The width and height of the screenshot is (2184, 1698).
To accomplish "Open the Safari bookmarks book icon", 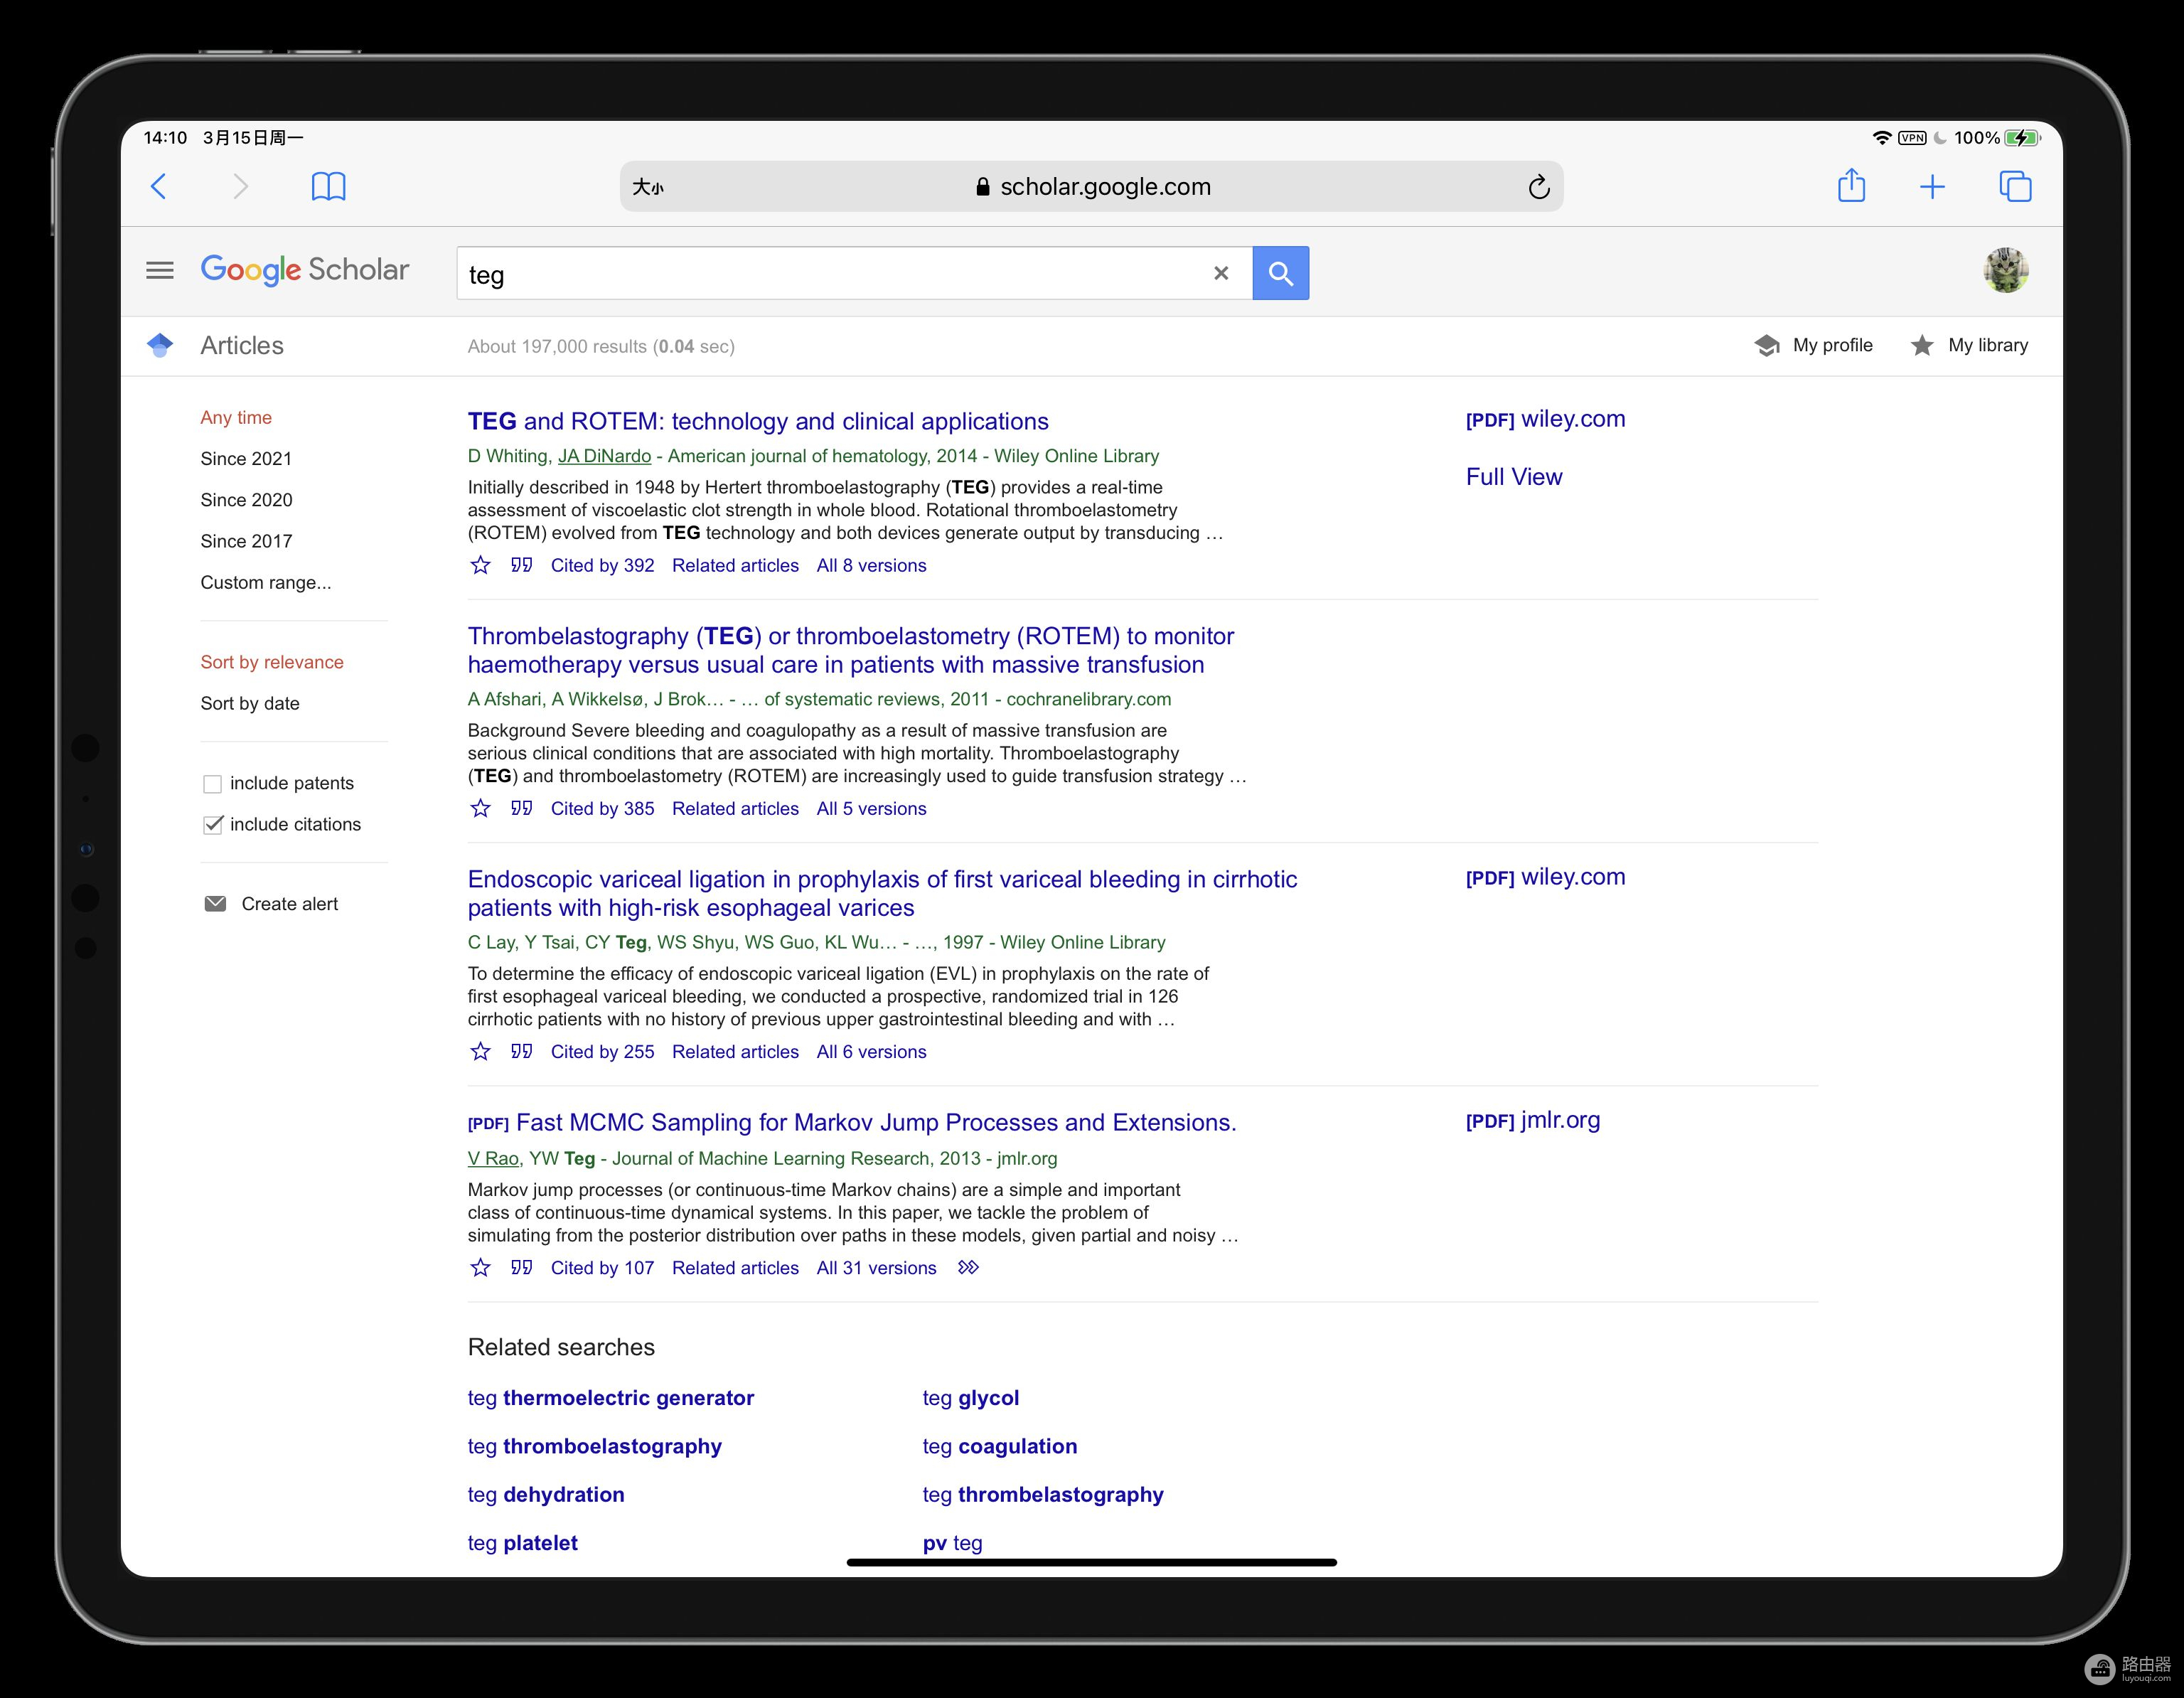I will [x=328, y=186].
